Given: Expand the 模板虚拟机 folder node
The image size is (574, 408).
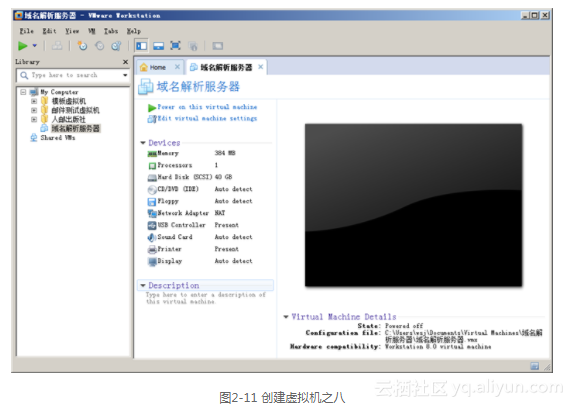Looking at the screenshot, I should pos(34,101).
